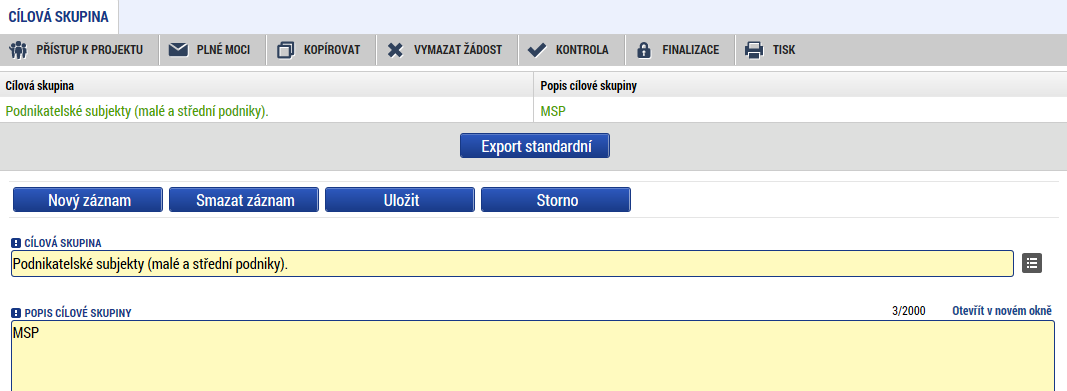This screenshot has width=1067, height=391.
Task: Click the checkmark icon for Kontrola
Action: click(537, 50)
